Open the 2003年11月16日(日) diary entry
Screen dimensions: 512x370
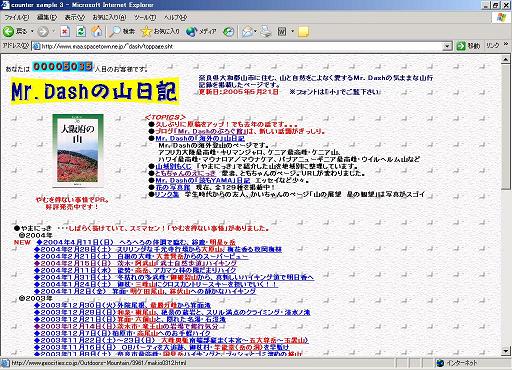tap(161, 347)
